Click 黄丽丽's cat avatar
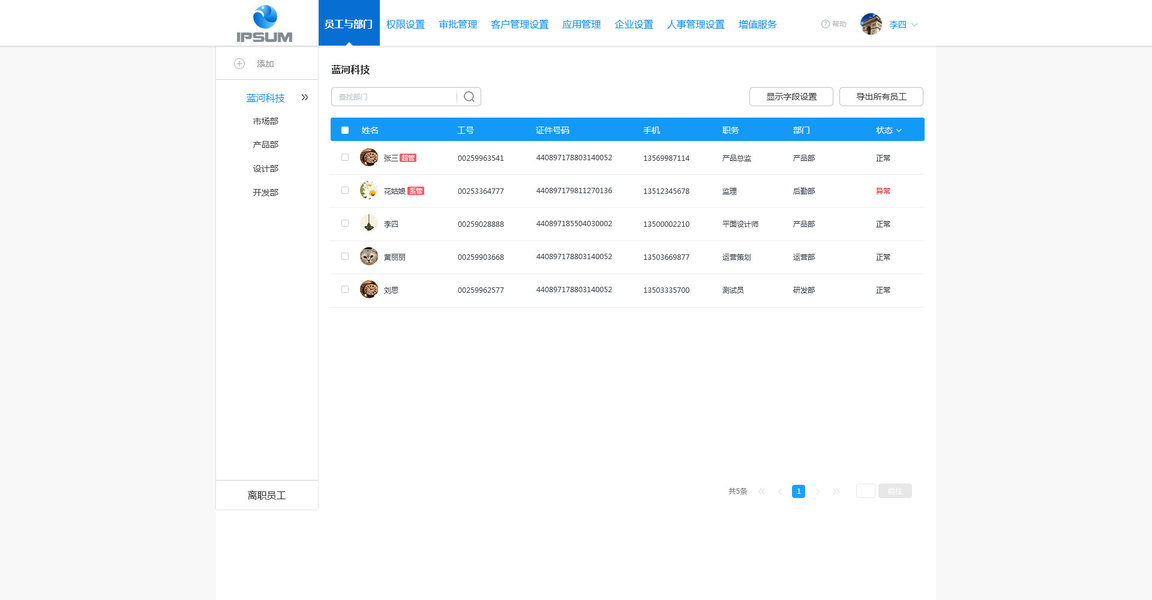The width and height of the screenshot is (1152, 600). click(x=369, y=256)
